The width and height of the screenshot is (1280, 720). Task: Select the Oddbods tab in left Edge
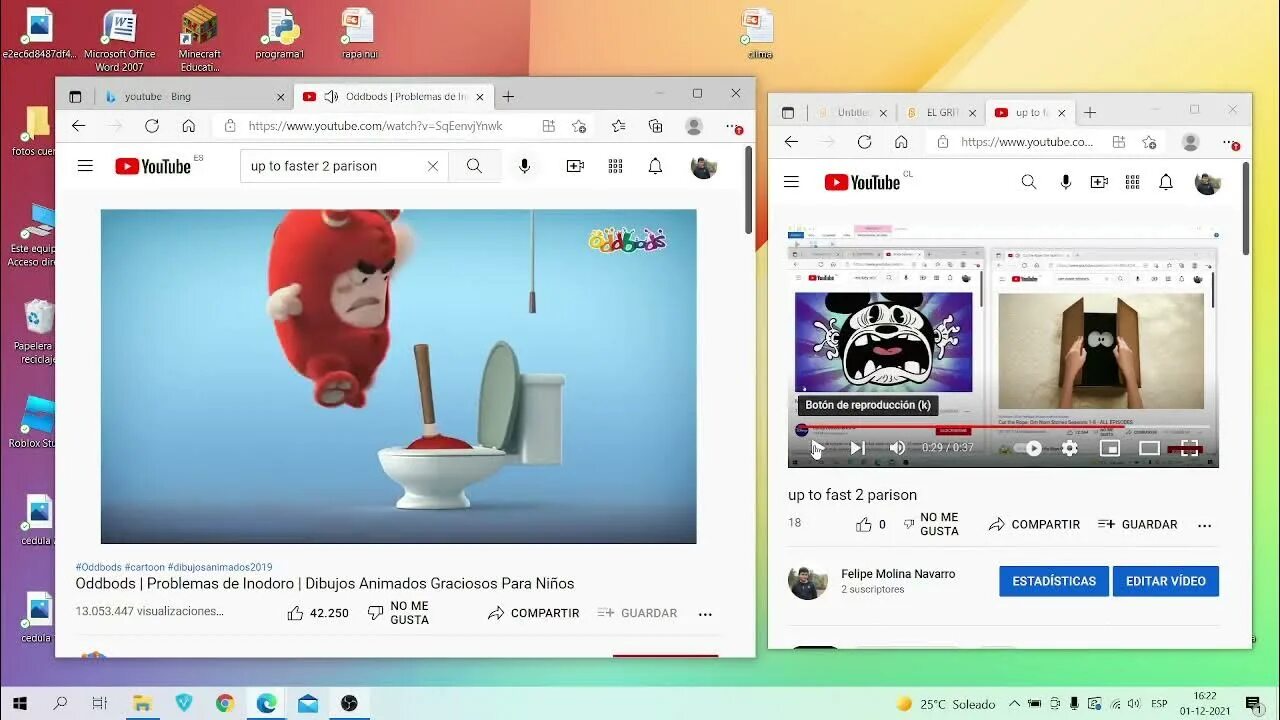[393, 96]
